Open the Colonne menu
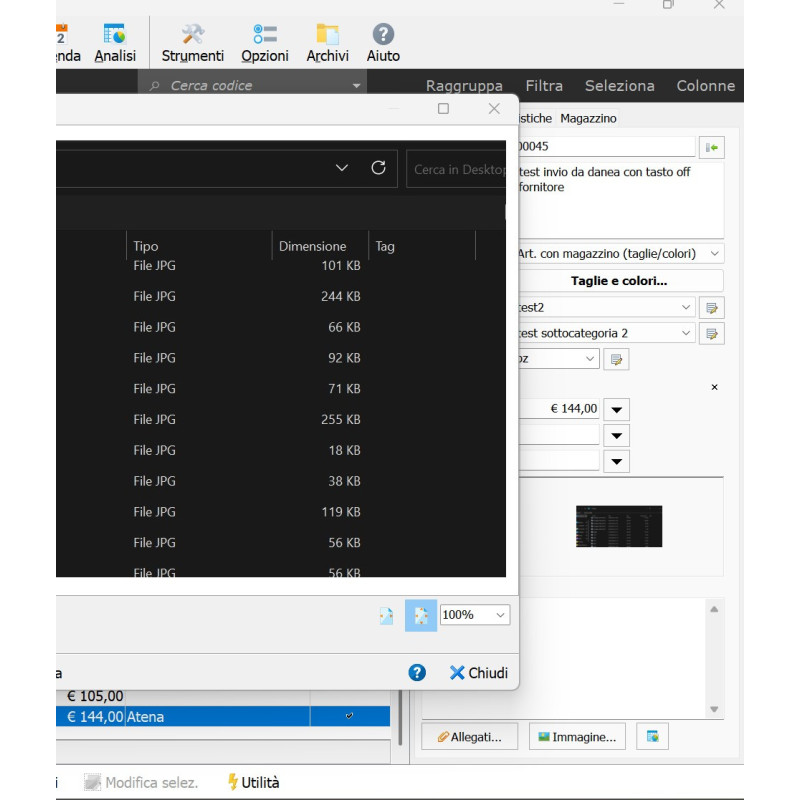This screenshot has height=800, width=800. pyautogui.click(x=706, y=86)
